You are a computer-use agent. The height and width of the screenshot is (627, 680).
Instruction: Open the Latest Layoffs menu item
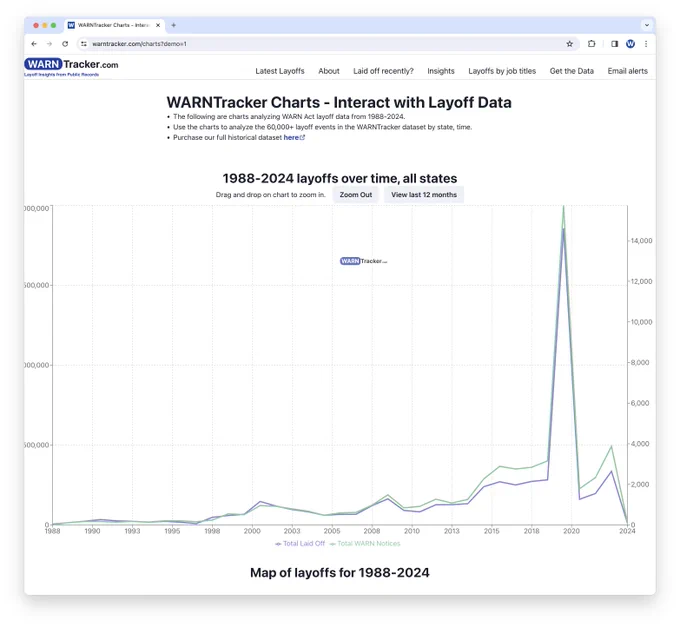click(280, 71)
